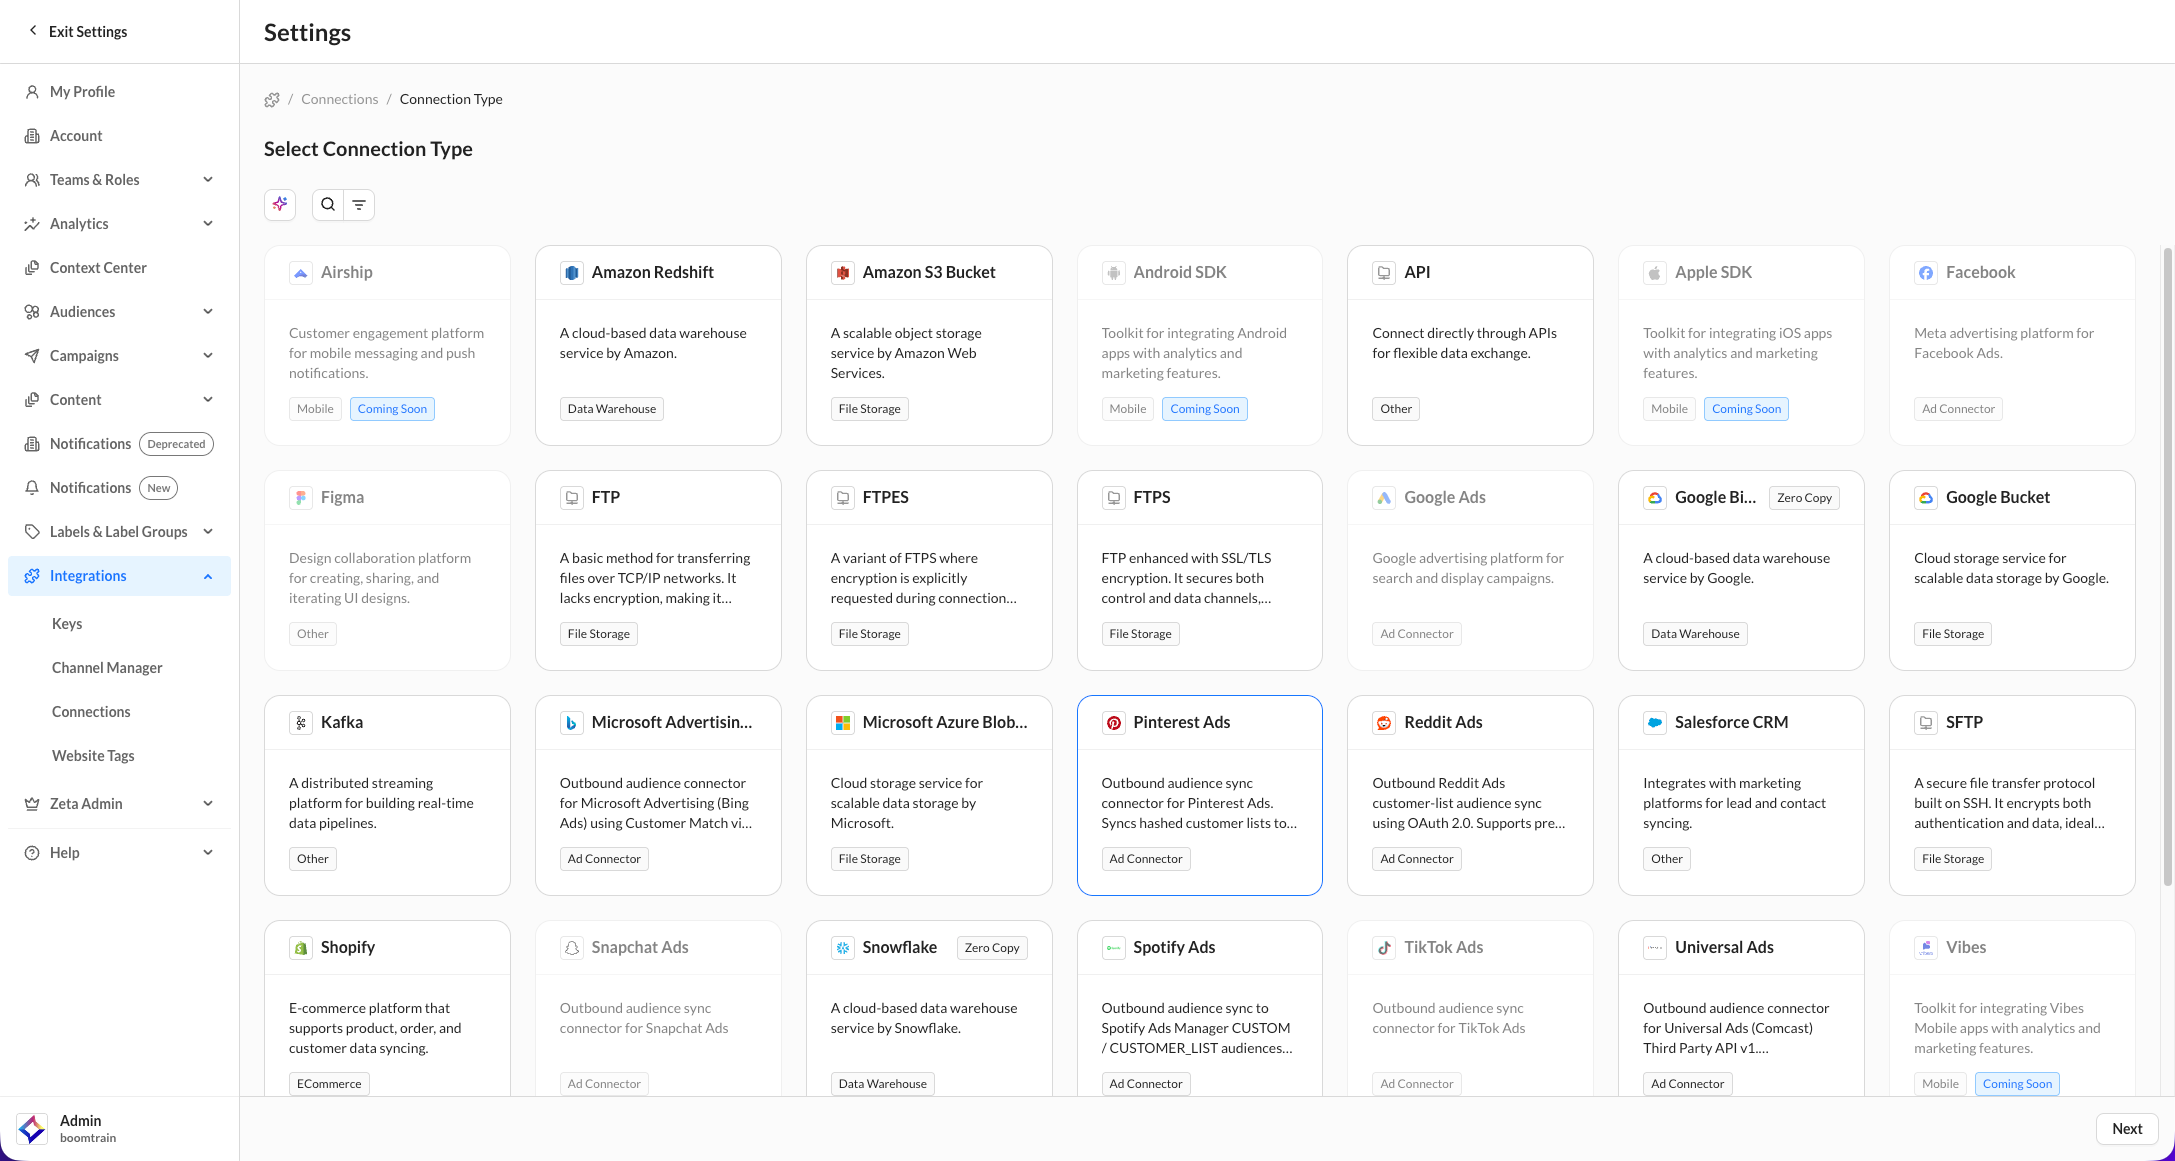Image resolution: width=2175 pixels, height=1161 pixels.
Task: Click the Coming Soon tag on Vibes
Action: pyautogui.click(x=2017, y=1084)
